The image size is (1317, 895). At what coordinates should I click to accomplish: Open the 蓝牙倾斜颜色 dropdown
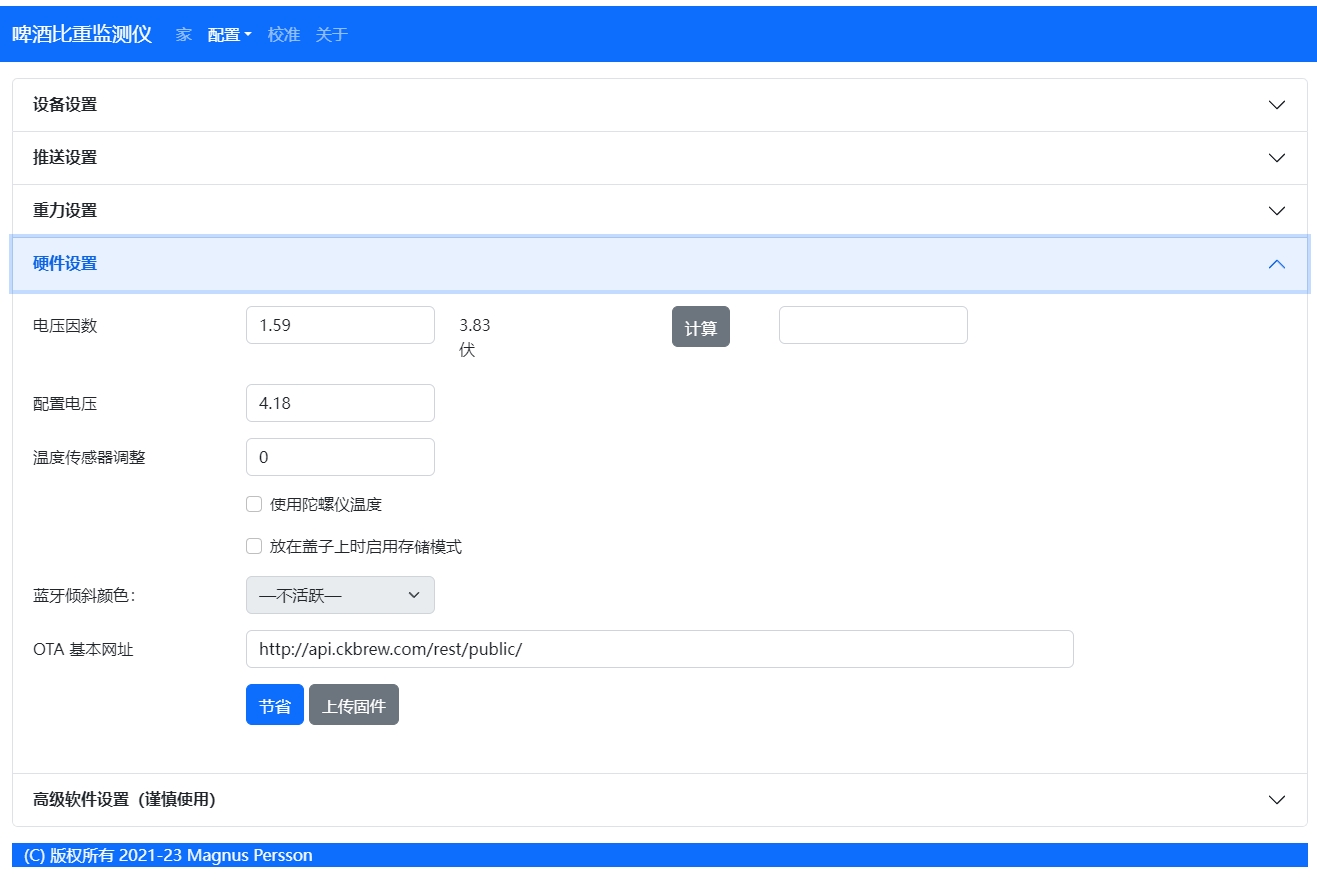pos(340,595)
